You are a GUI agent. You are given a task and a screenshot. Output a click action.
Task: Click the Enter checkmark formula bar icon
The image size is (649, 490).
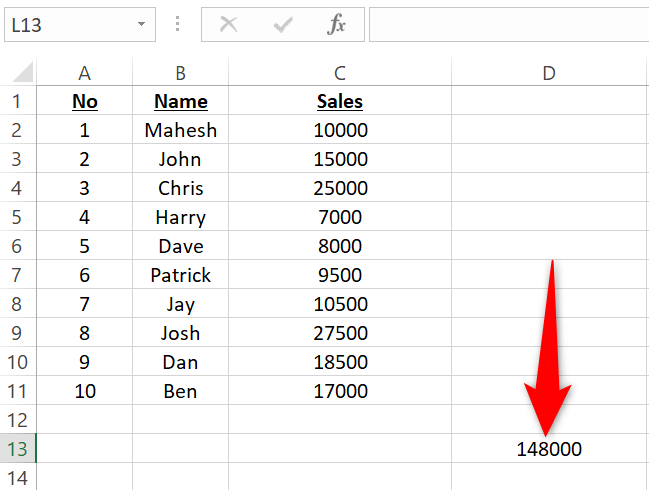(x=283, y=24)
